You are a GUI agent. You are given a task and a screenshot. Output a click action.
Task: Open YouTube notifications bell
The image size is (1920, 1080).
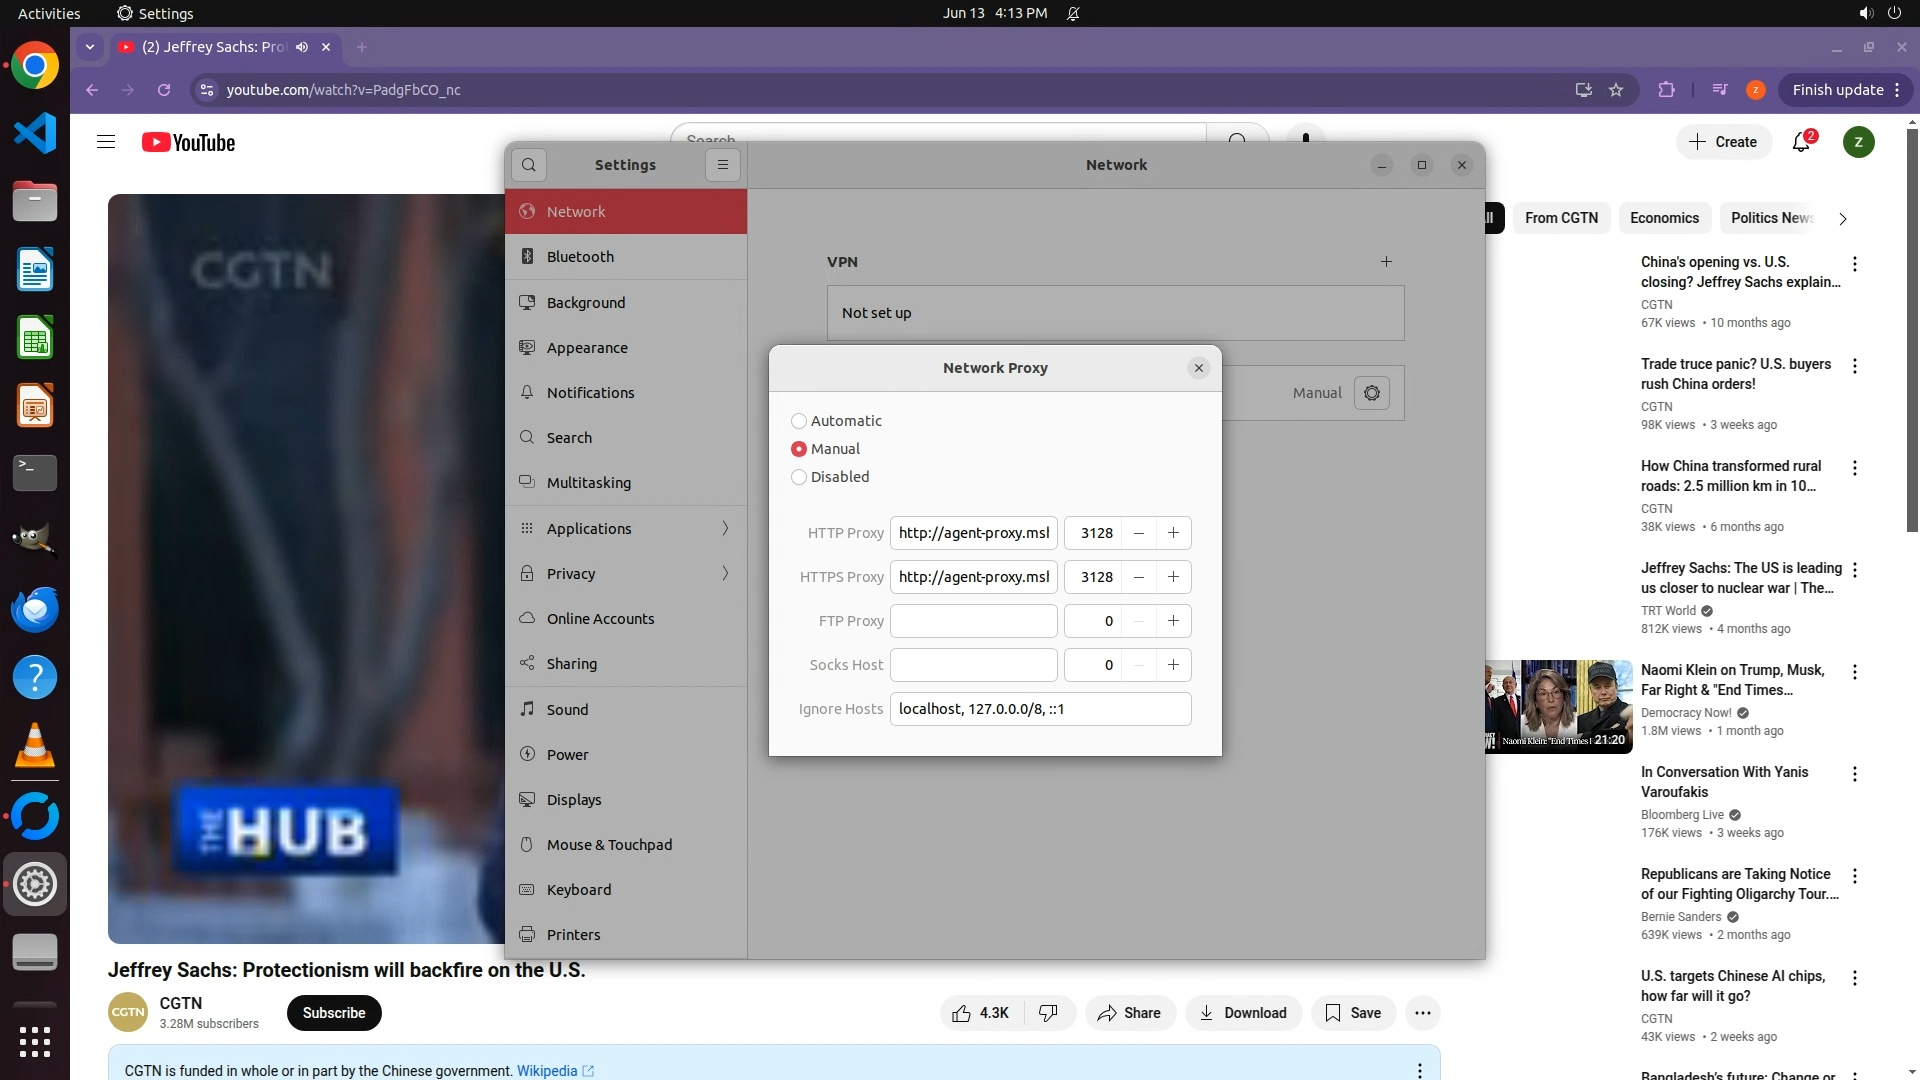(x=1801, y=142)
